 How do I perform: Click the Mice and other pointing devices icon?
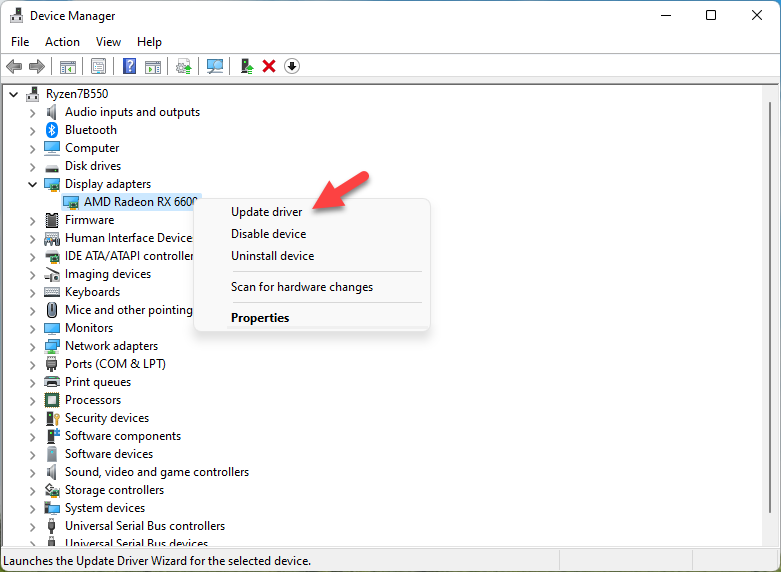coord(52,310)
